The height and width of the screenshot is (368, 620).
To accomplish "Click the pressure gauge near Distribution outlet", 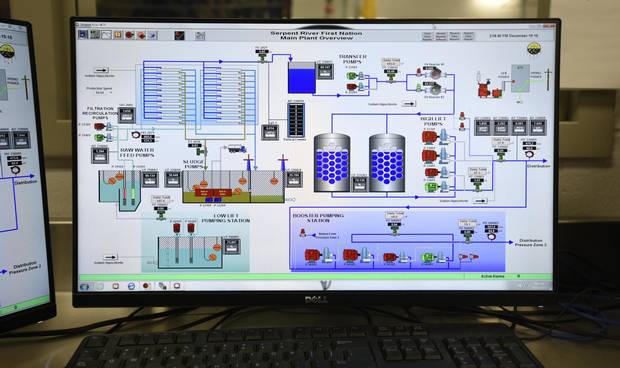I will pos(529,153).
